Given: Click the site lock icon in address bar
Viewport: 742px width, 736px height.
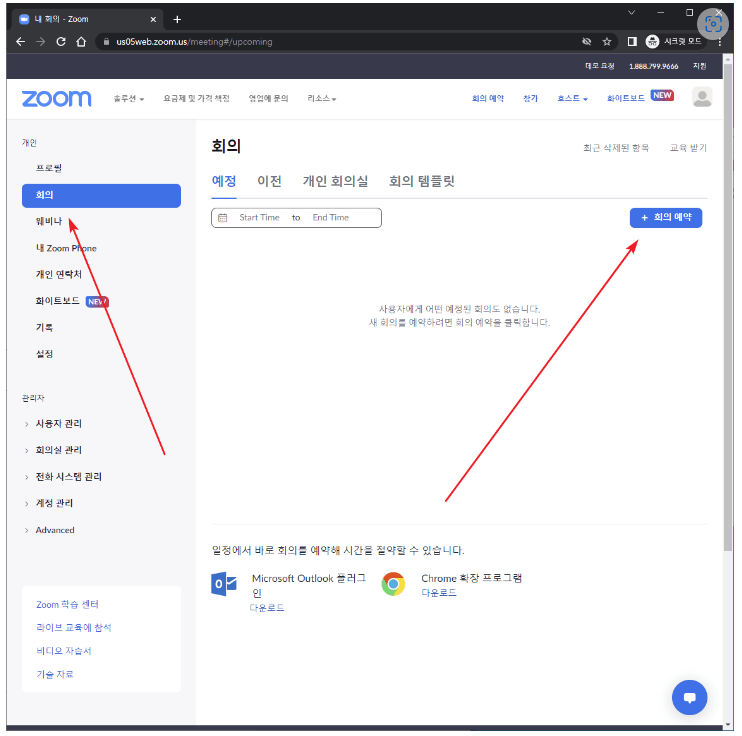Looking at the screenshot, I should pyautogui.click(x=106, y=42).
